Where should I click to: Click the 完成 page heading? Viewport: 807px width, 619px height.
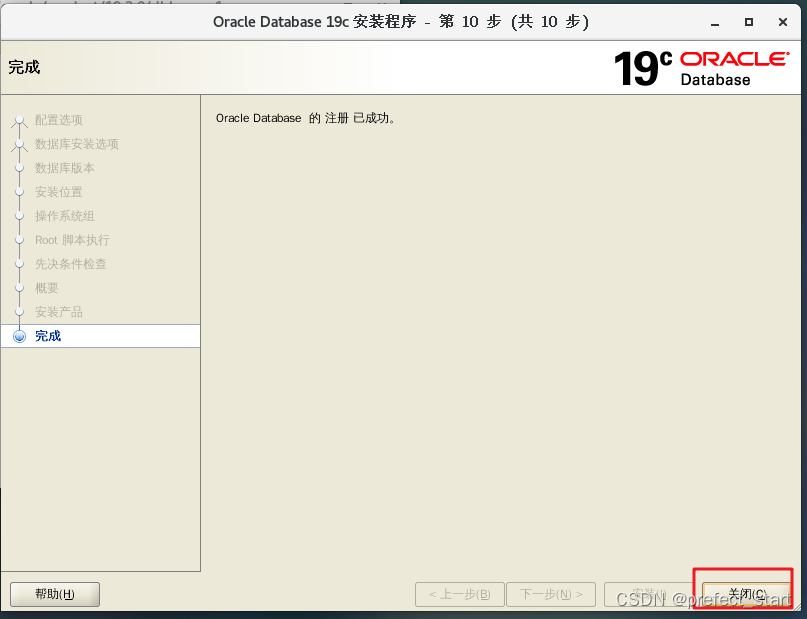24,67
